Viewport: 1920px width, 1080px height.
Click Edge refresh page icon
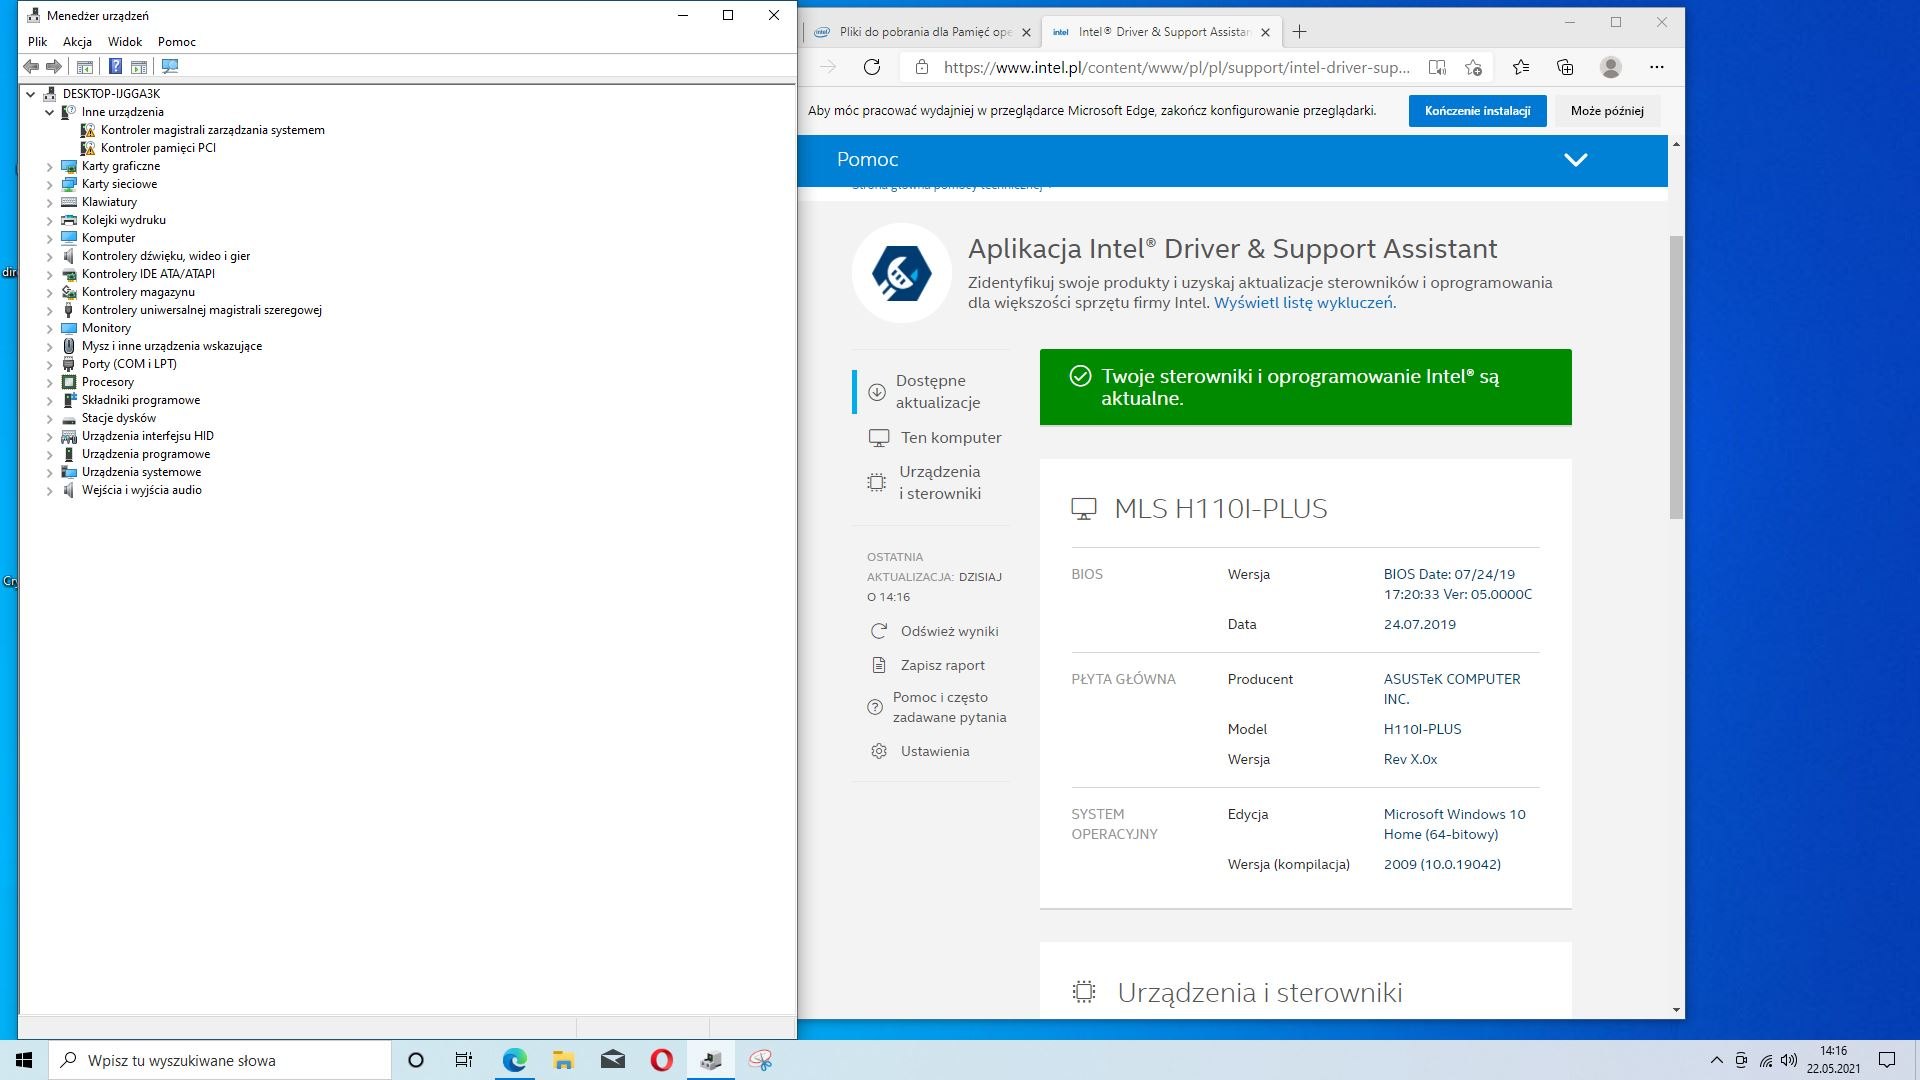tap(872, 67)
